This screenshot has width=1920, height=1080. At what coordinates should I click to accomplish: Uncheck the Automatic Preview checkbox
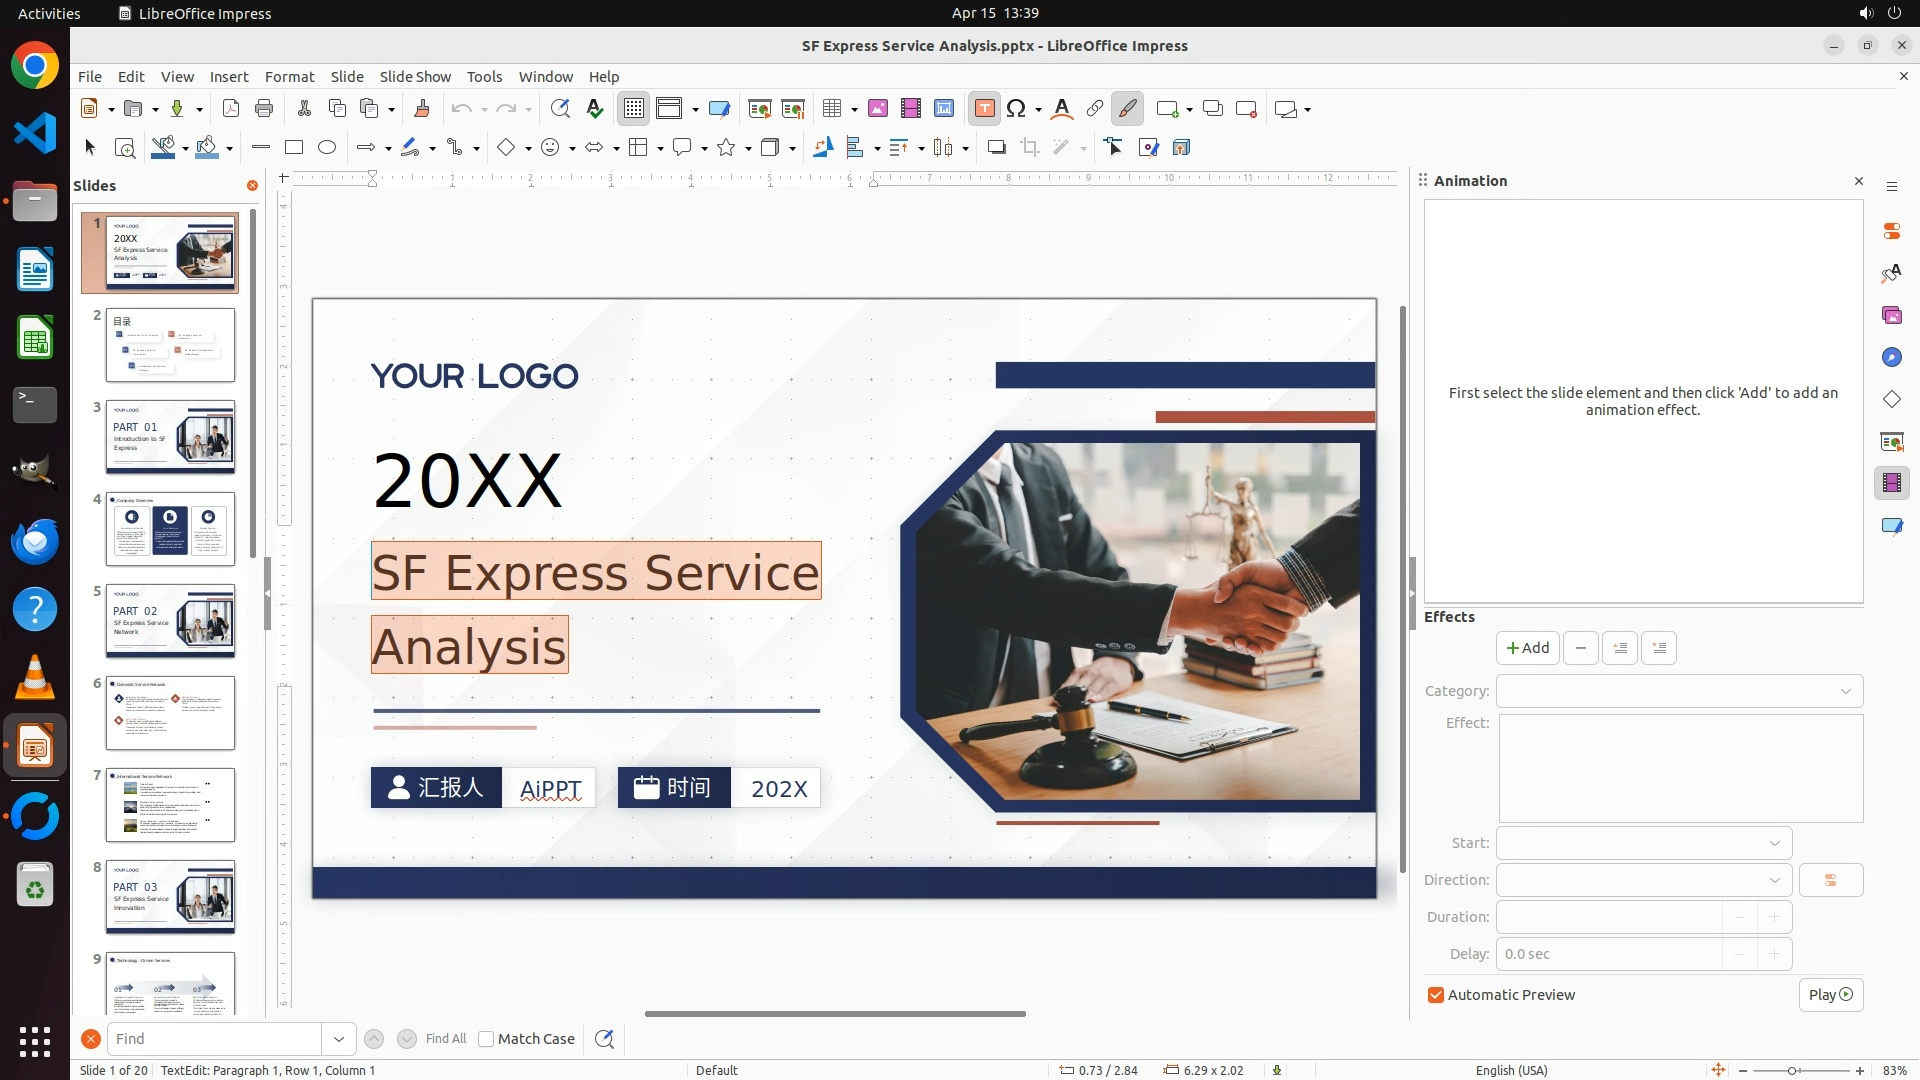pos(1436,995)
